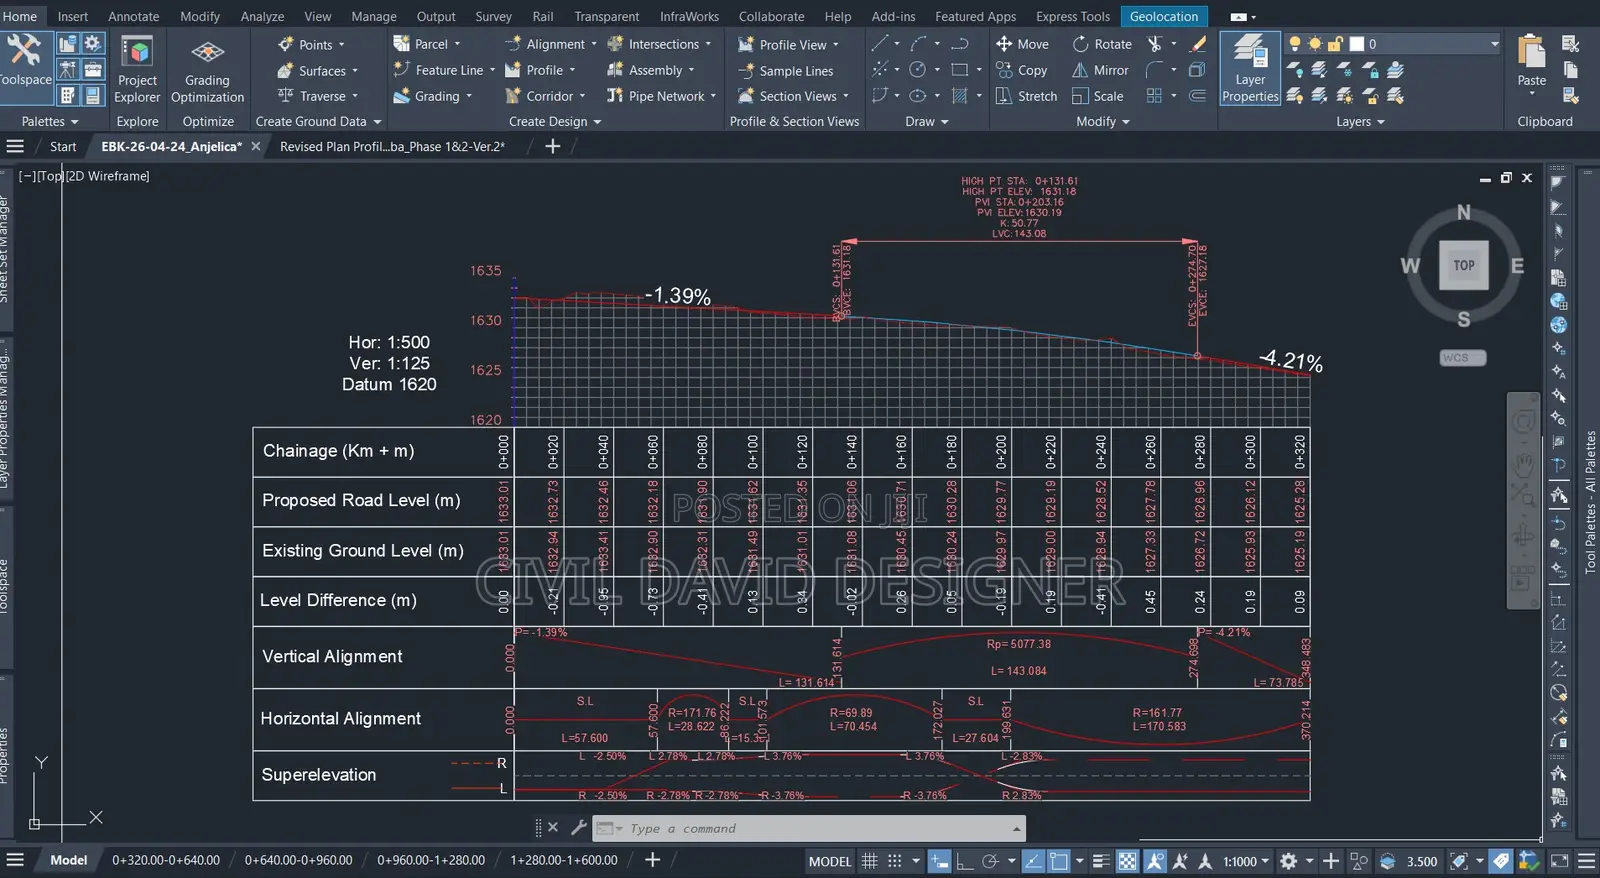Select the Scale tool
1600x878 pixels.
1097,96
